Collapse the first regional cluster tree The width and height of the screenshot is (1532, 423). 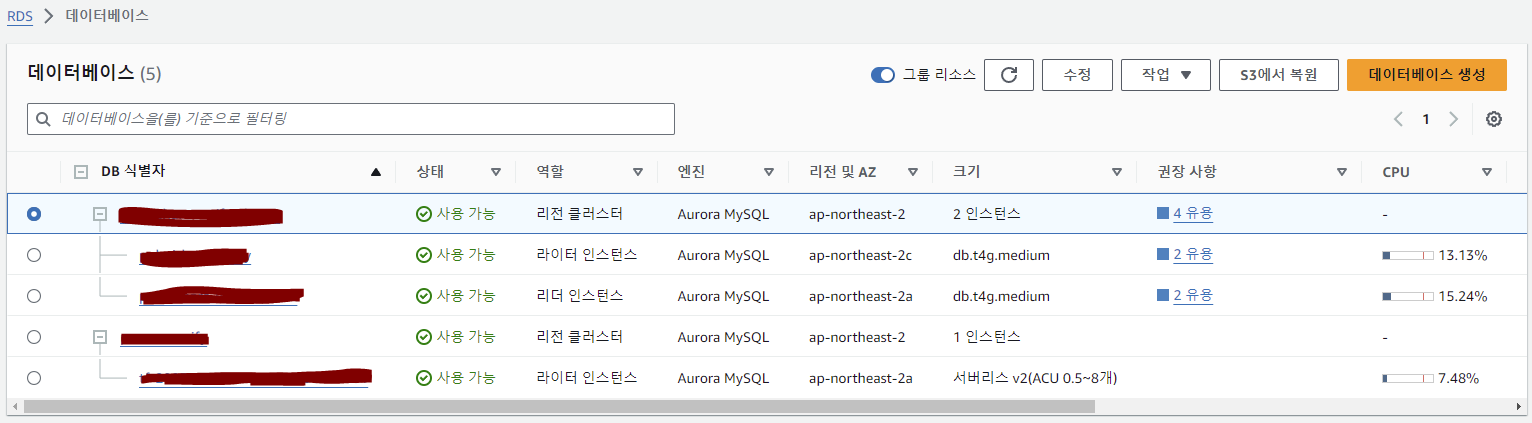[100, 214]
